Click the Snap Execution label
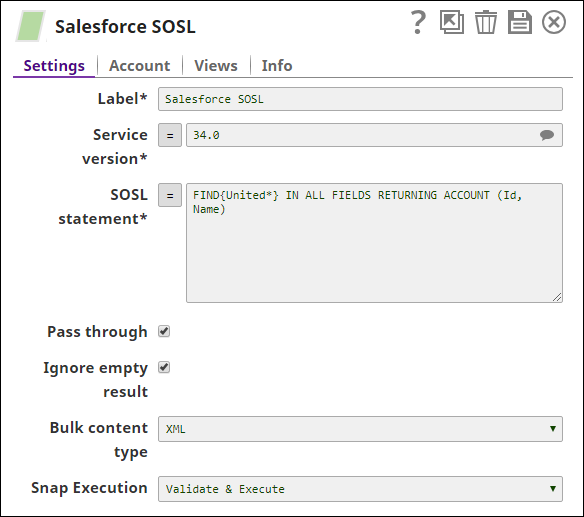 pos(89,488)
